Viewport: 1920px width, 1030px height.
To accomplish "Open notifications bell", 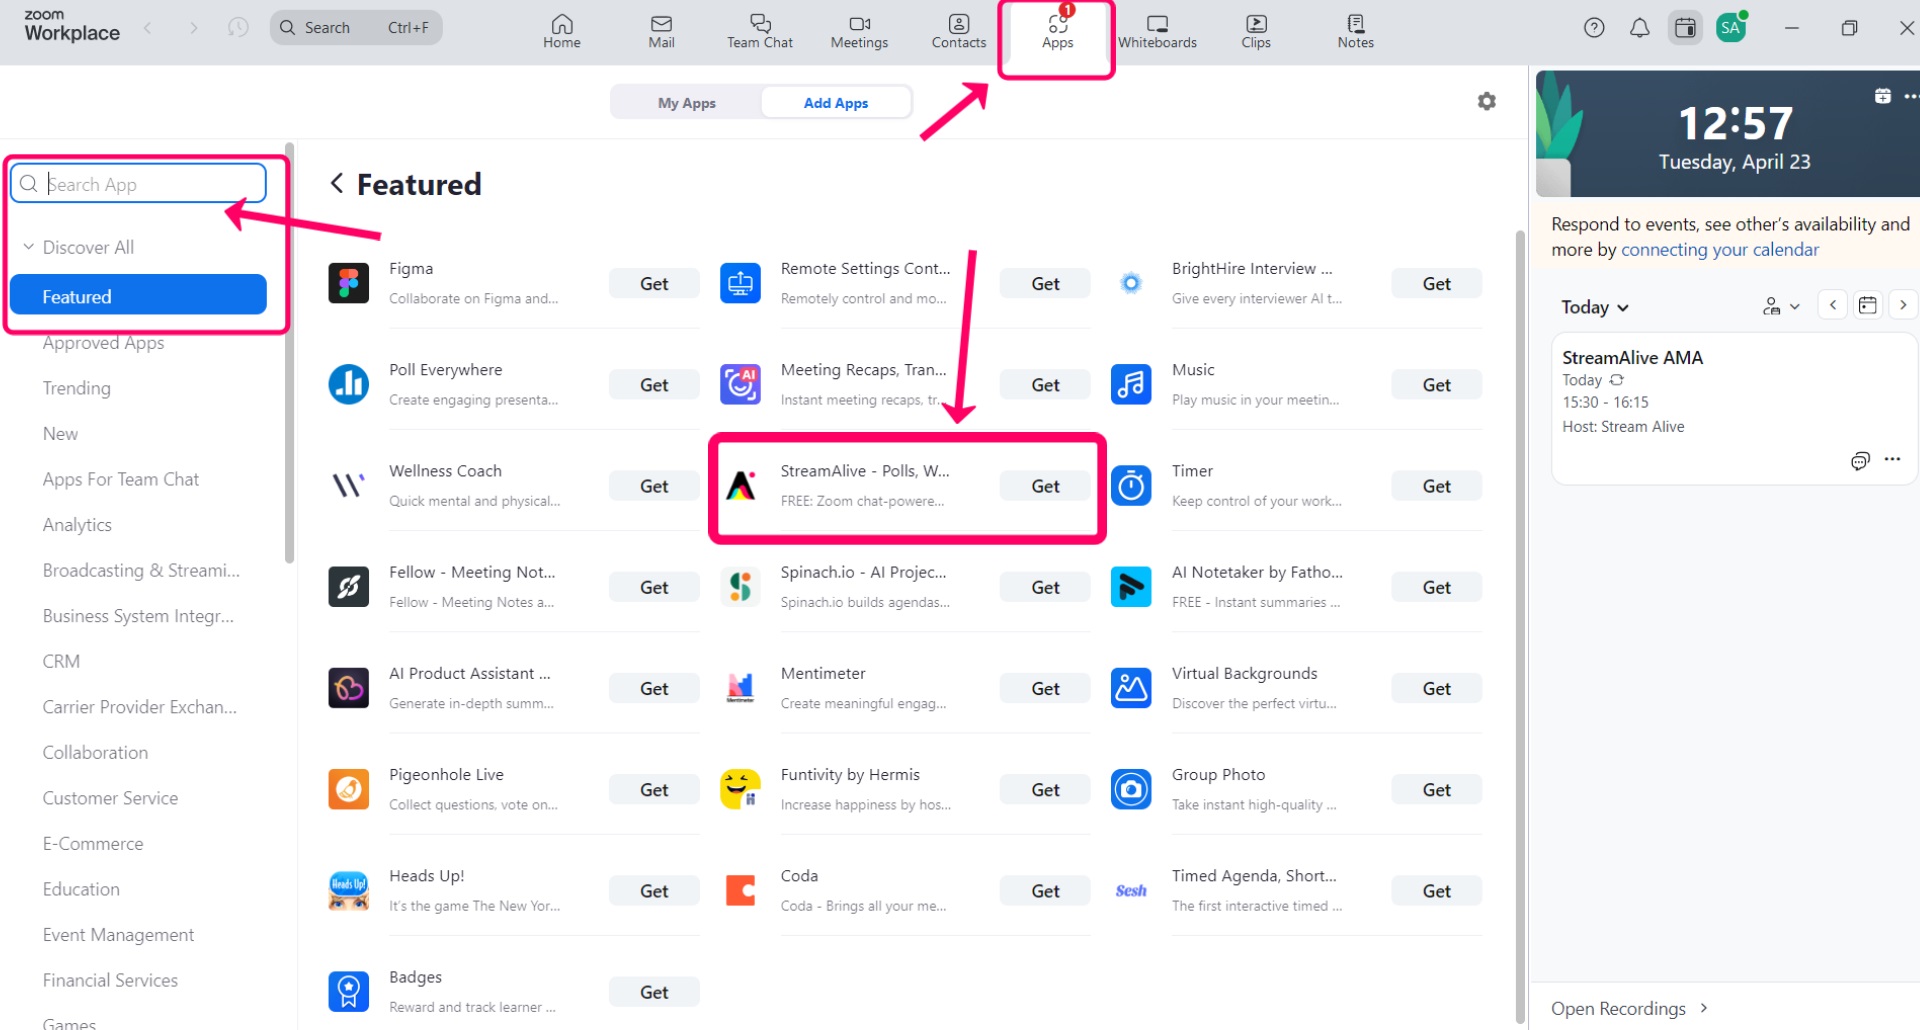I will click(x=1639, y=28).
